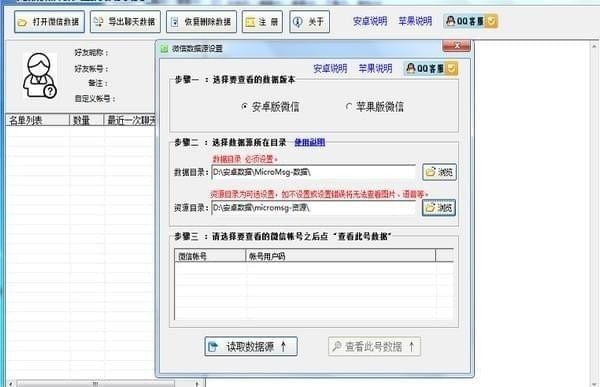The image size is (600, 387).
Task: Click the dialog title bar app icon
Action: click(164, 49)
